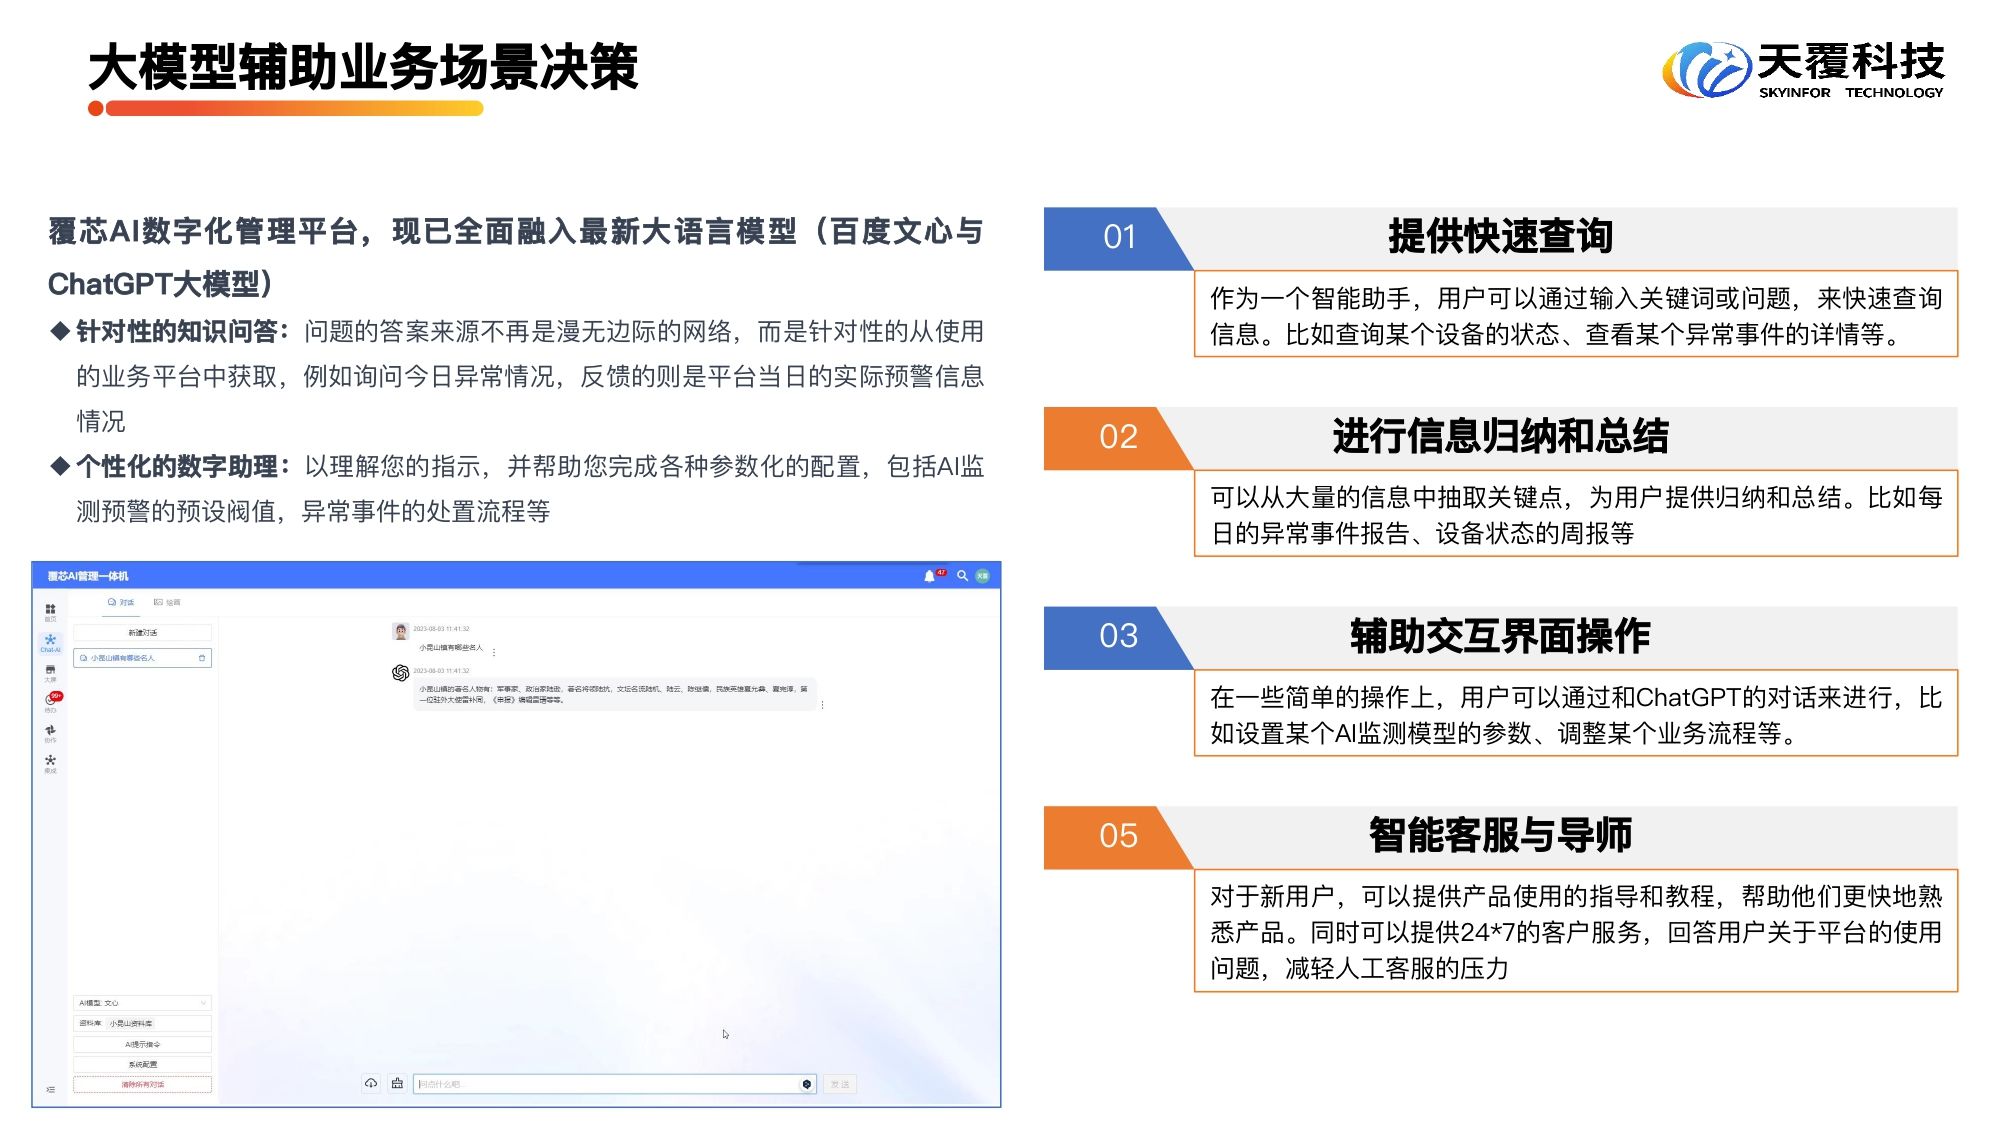Click the notification bell icon
Viewport: 2000px width, 1125px height.
coord(929,576)
